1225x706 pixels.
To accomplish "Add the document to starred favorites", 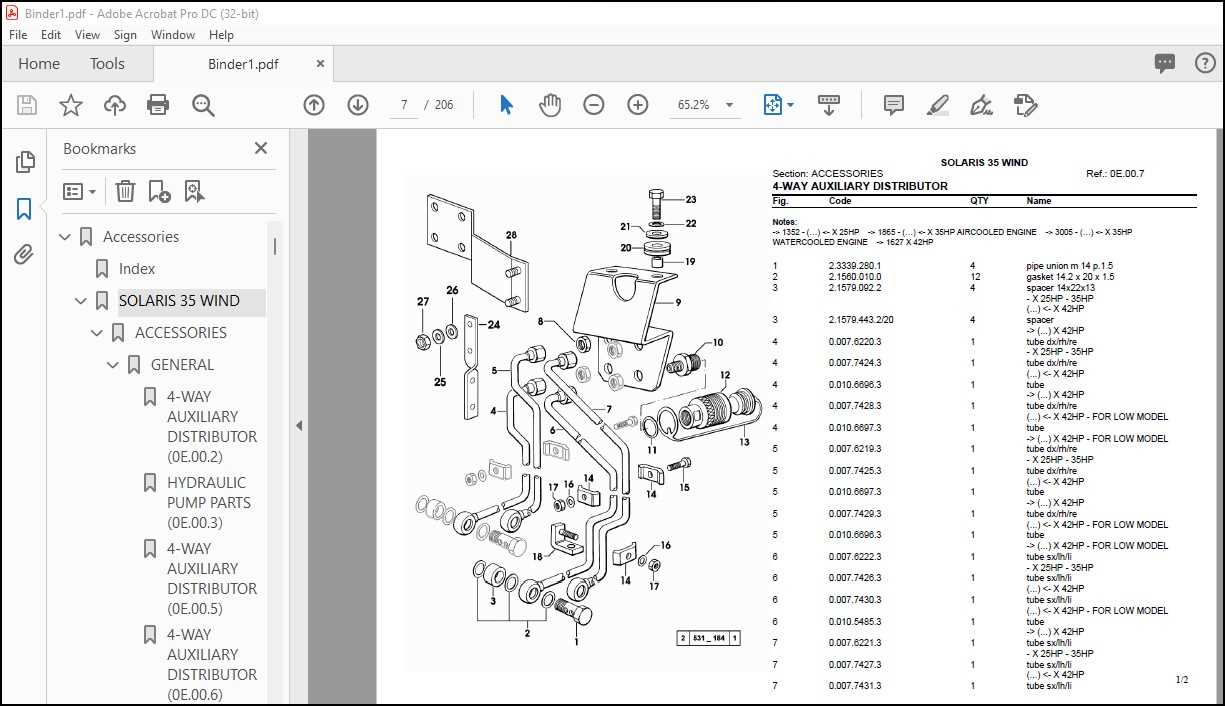I will coord(71,105).
